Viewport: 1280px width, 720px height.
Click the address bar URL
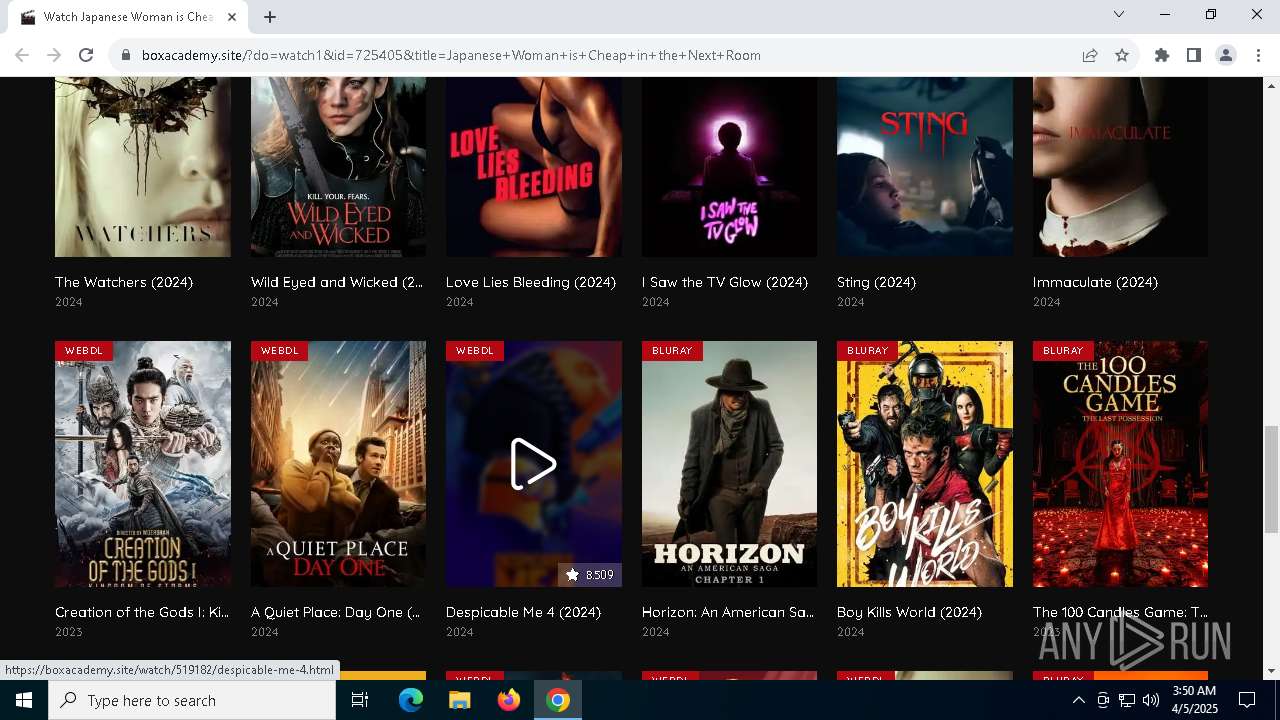click(451, 55)
